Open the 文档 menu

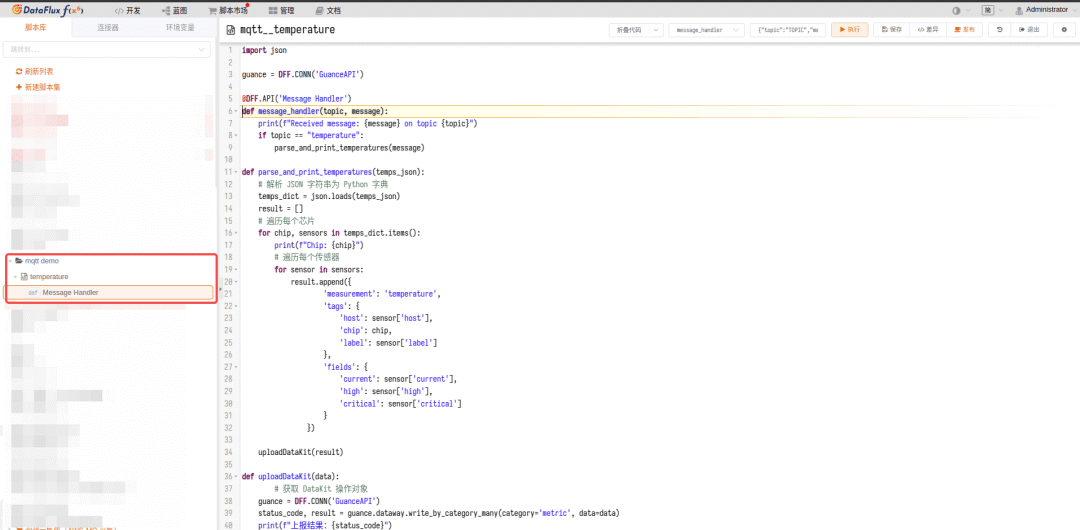click(x=327, y=11)
